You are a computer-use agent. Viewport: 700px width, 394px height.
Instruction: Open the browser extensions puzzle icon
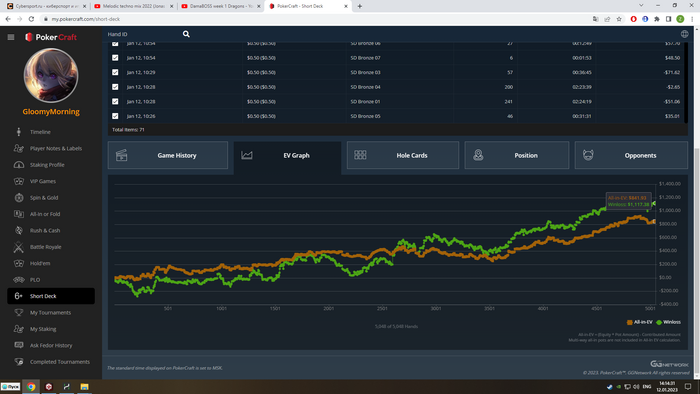(x=657, y=19)
